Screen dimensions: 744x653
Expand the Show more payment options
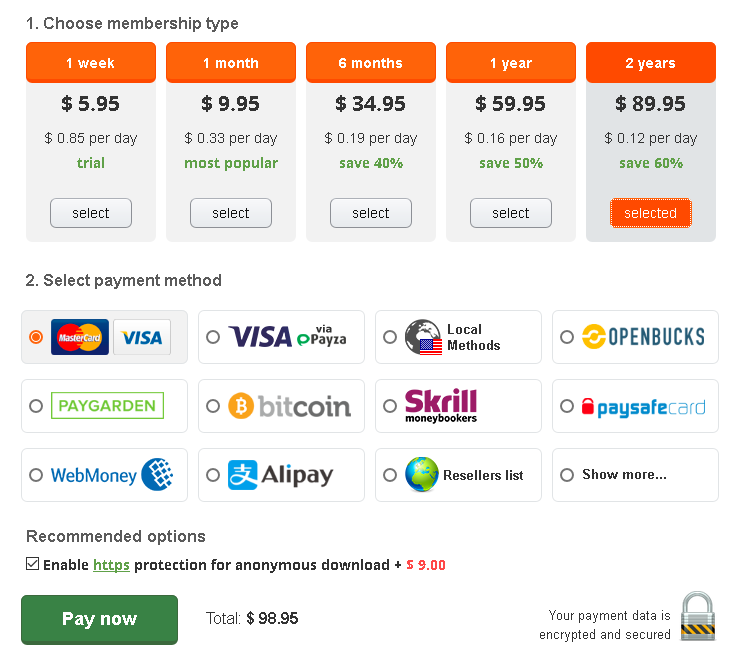[624, 475]
